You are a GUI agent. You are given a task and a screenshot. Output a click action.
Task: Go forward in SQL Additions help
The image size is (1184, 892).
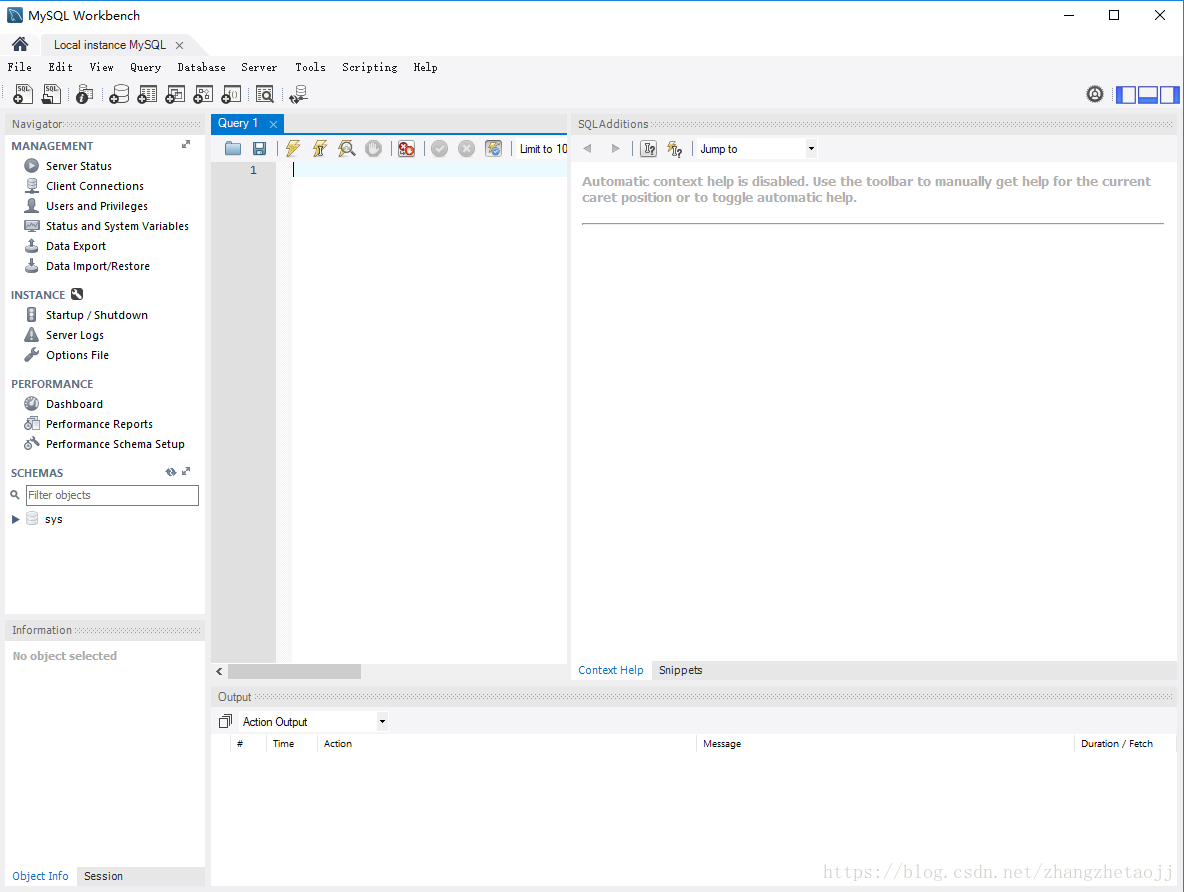coord(615,149)
